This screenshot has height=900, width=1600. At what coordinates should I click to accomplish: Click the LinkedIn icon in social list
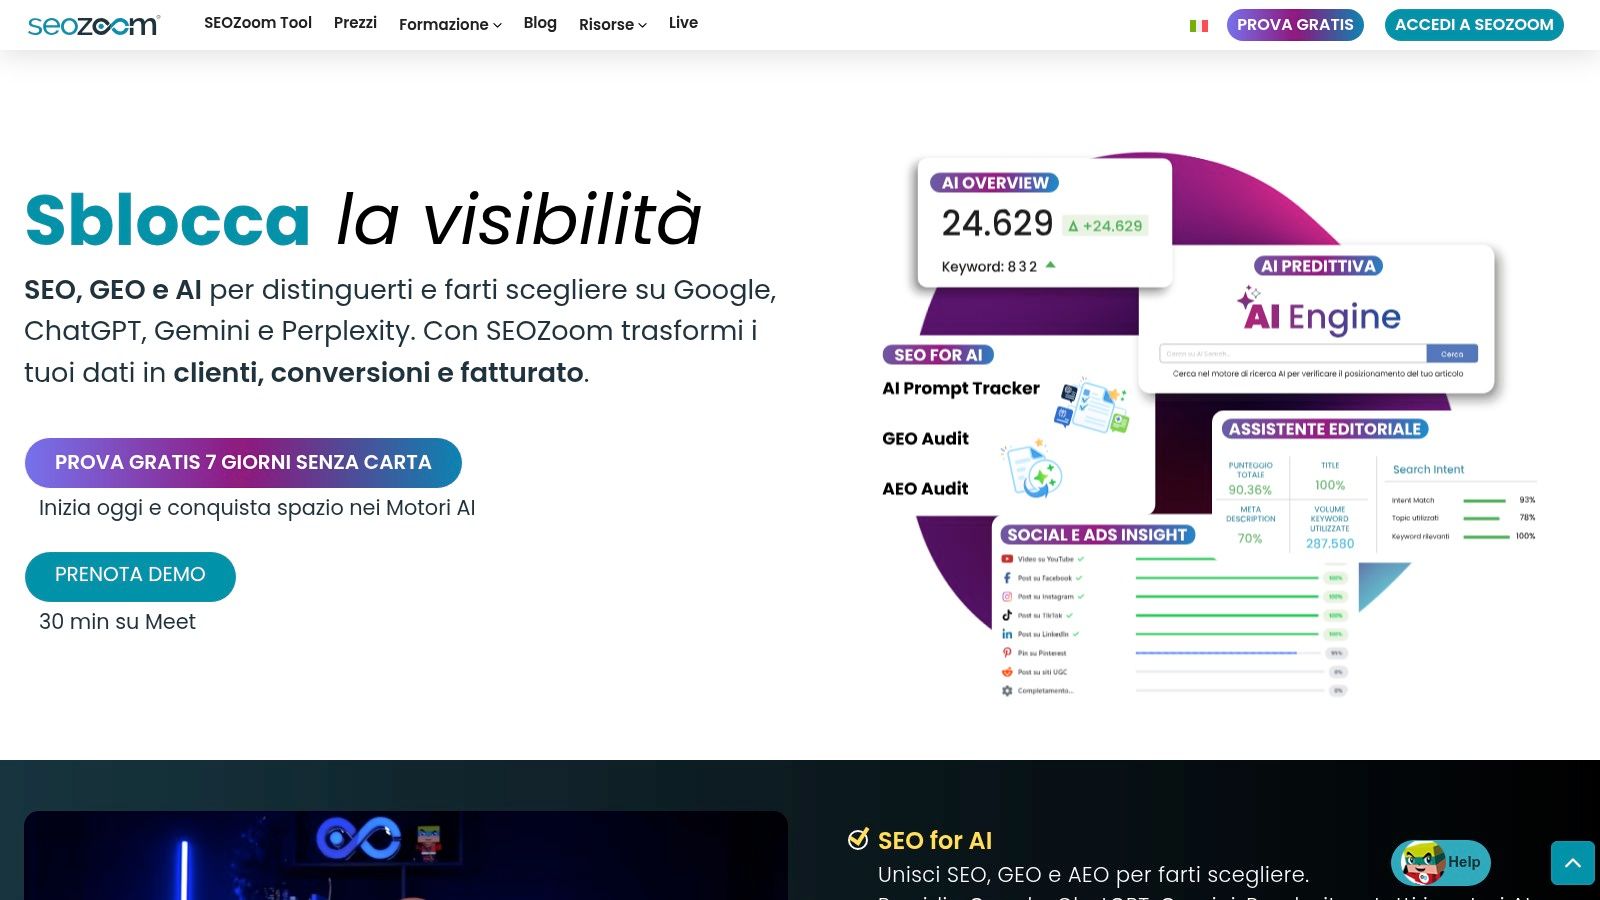coord(1007,634)
